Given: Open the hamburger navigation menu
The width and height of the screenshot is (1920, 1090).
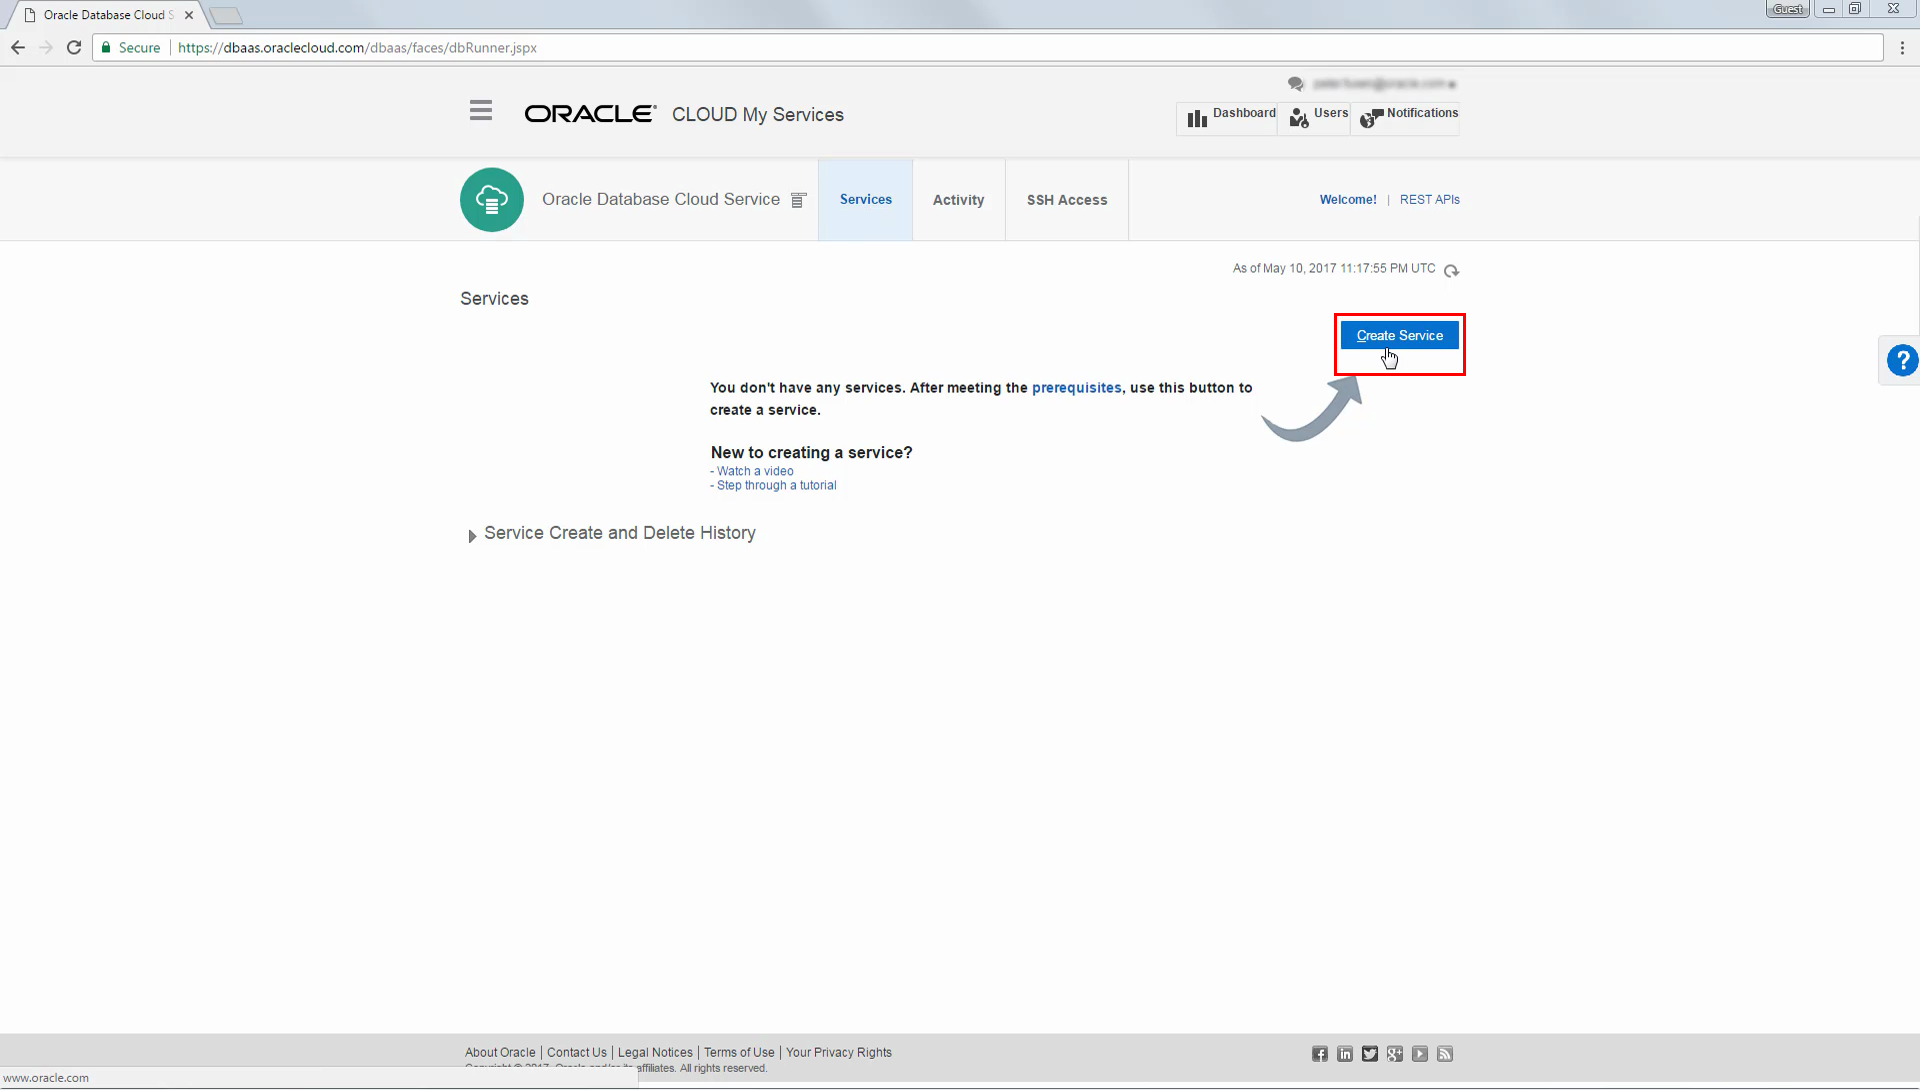Looking at the screenshot, I should pyautogui.click(x=481, y=111).
